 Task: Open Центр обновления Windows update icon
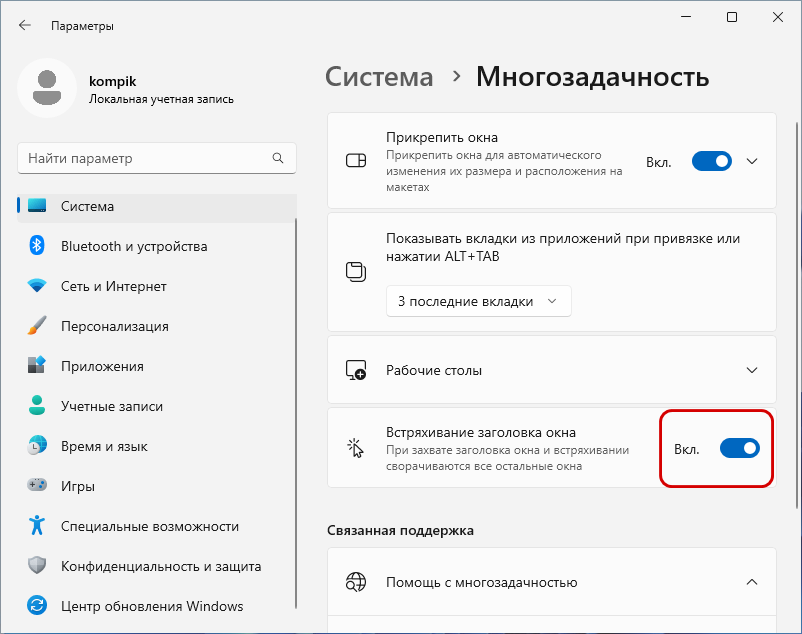(37, 606)
